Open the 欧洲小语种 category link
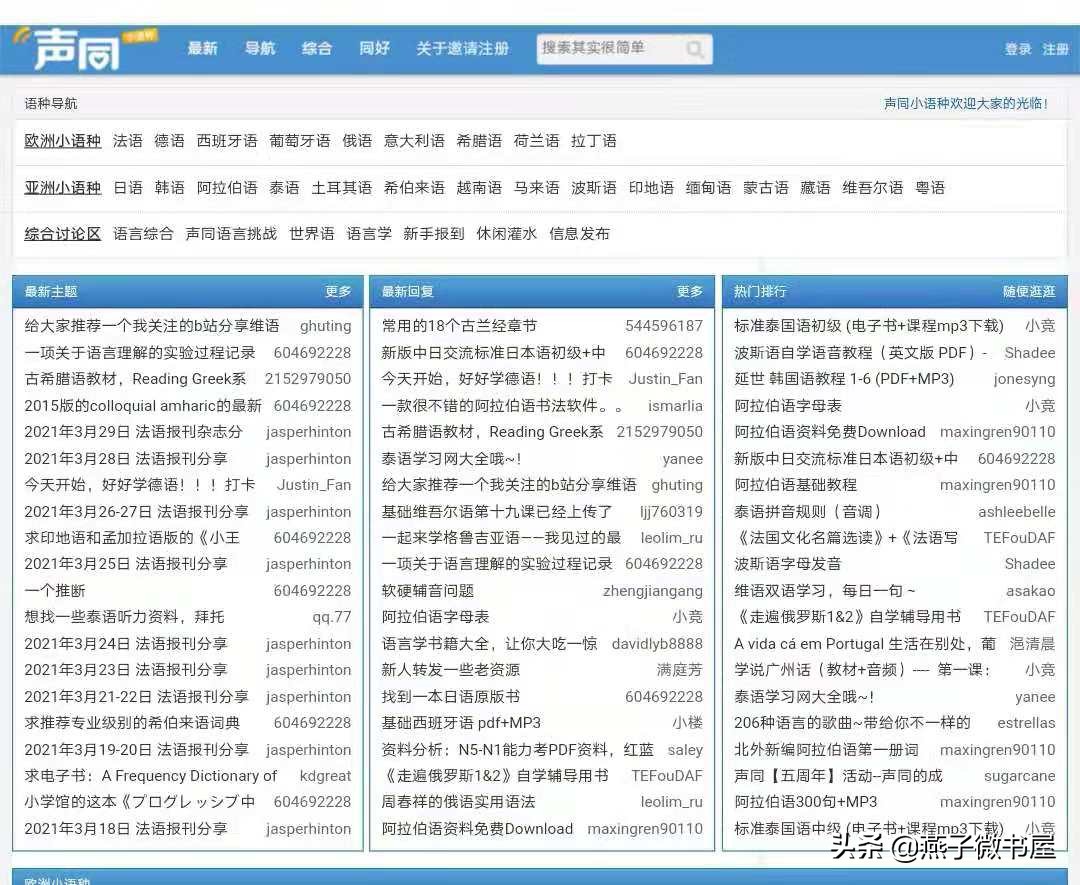The height and width of the screenshot is (885, 1080). 61,141
